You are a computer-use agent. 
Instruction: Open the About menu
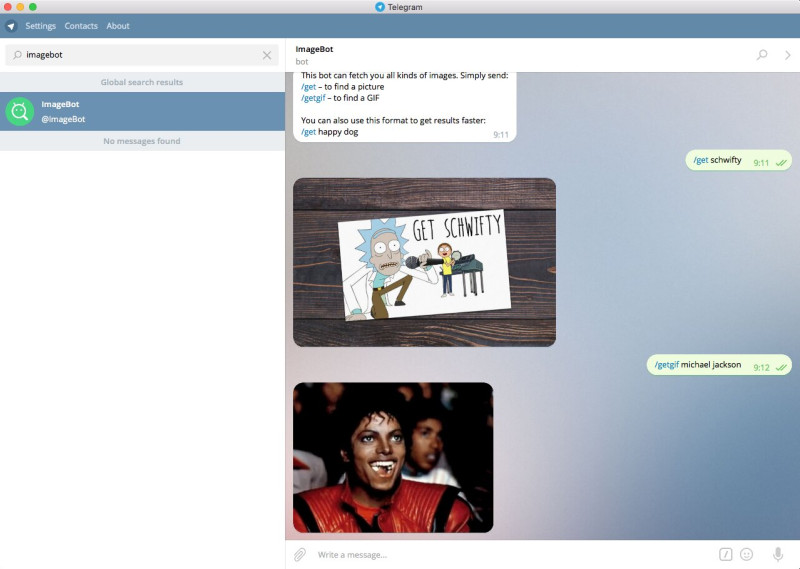118,26
